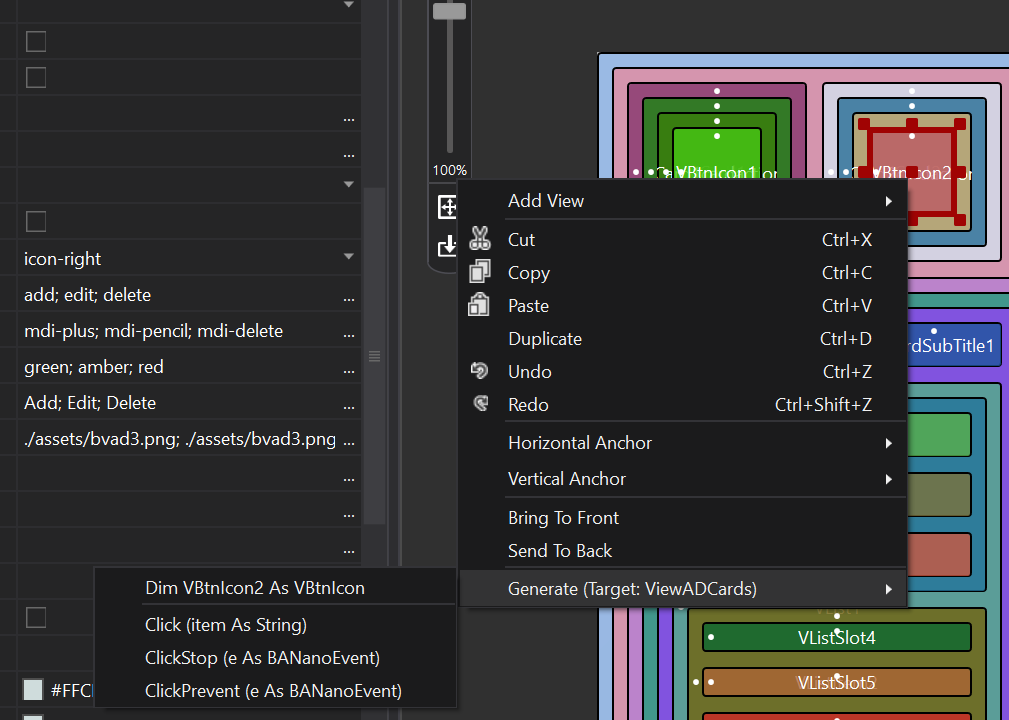Image resolution: width=1009 pixels, height=720 pixels.
Task: Choose Bring To Front menu item
Action: pyautogui.click(x=563, y=518)
